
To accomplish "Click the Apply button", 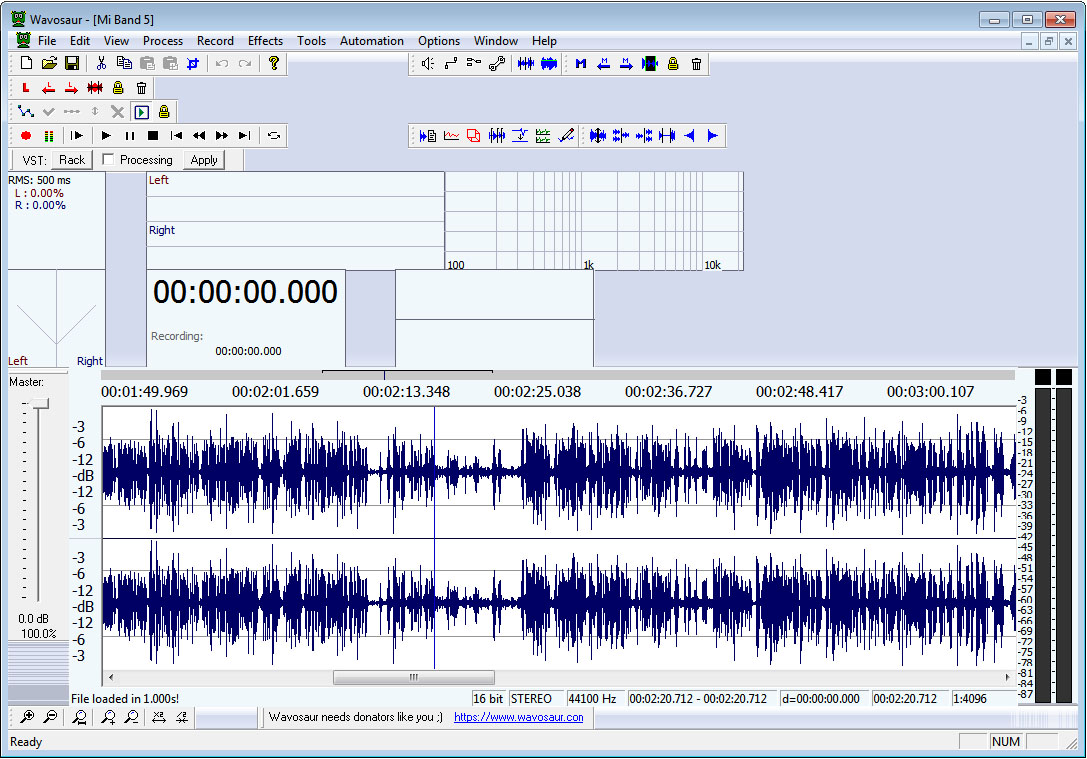I will click(x=203, y=160).
